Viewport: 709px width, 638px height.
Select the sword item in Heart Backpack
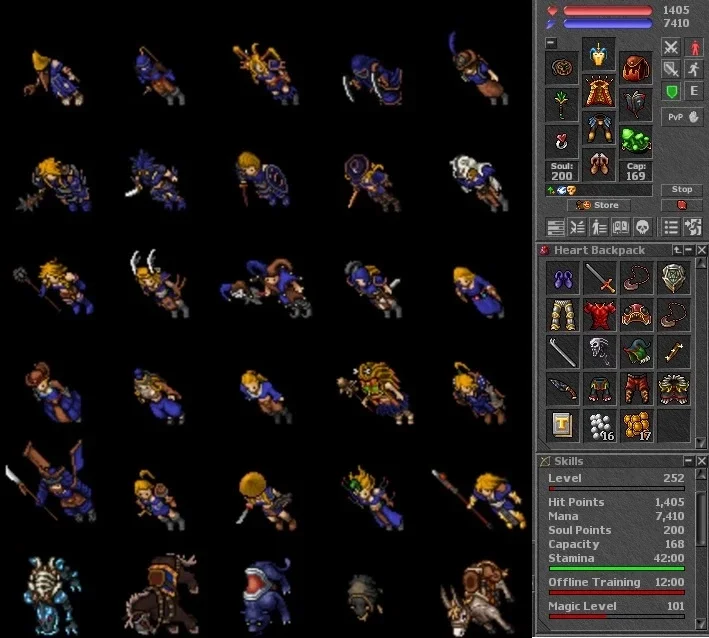coord(600,278)
